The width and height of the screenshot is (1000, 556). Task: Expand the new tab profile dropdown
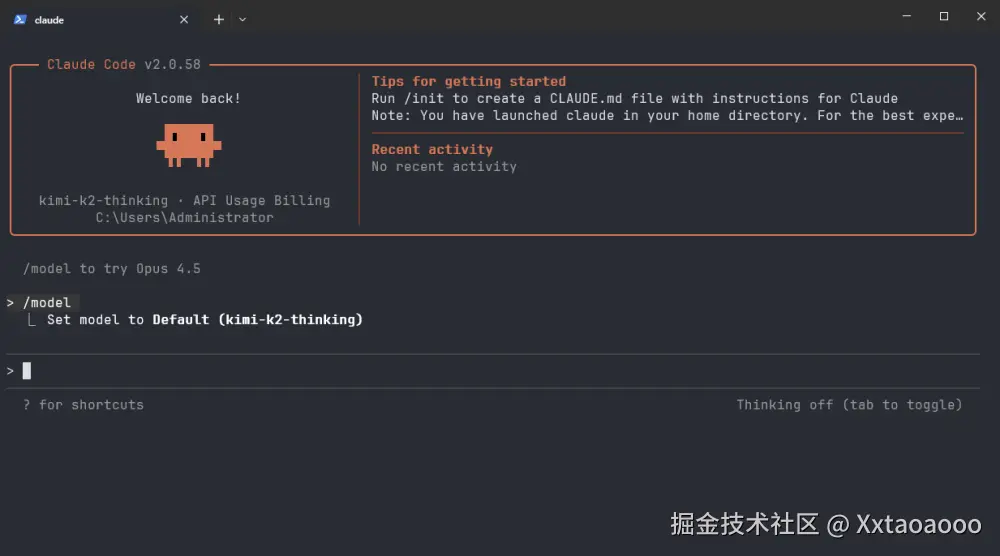(x=242, y=19)
